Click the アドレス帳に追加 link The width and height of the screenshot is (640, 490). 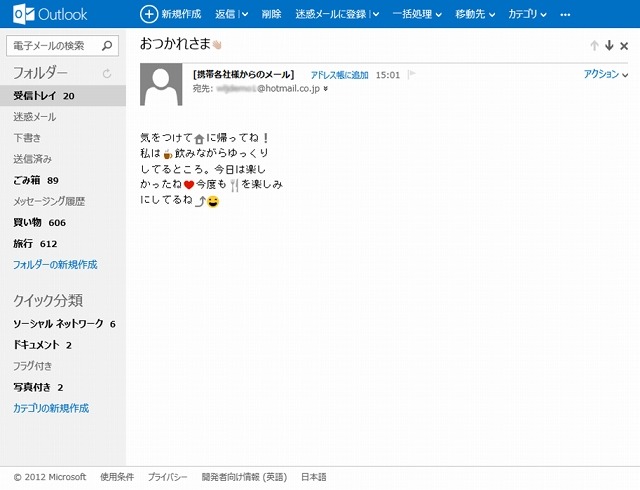coord(340,75)
